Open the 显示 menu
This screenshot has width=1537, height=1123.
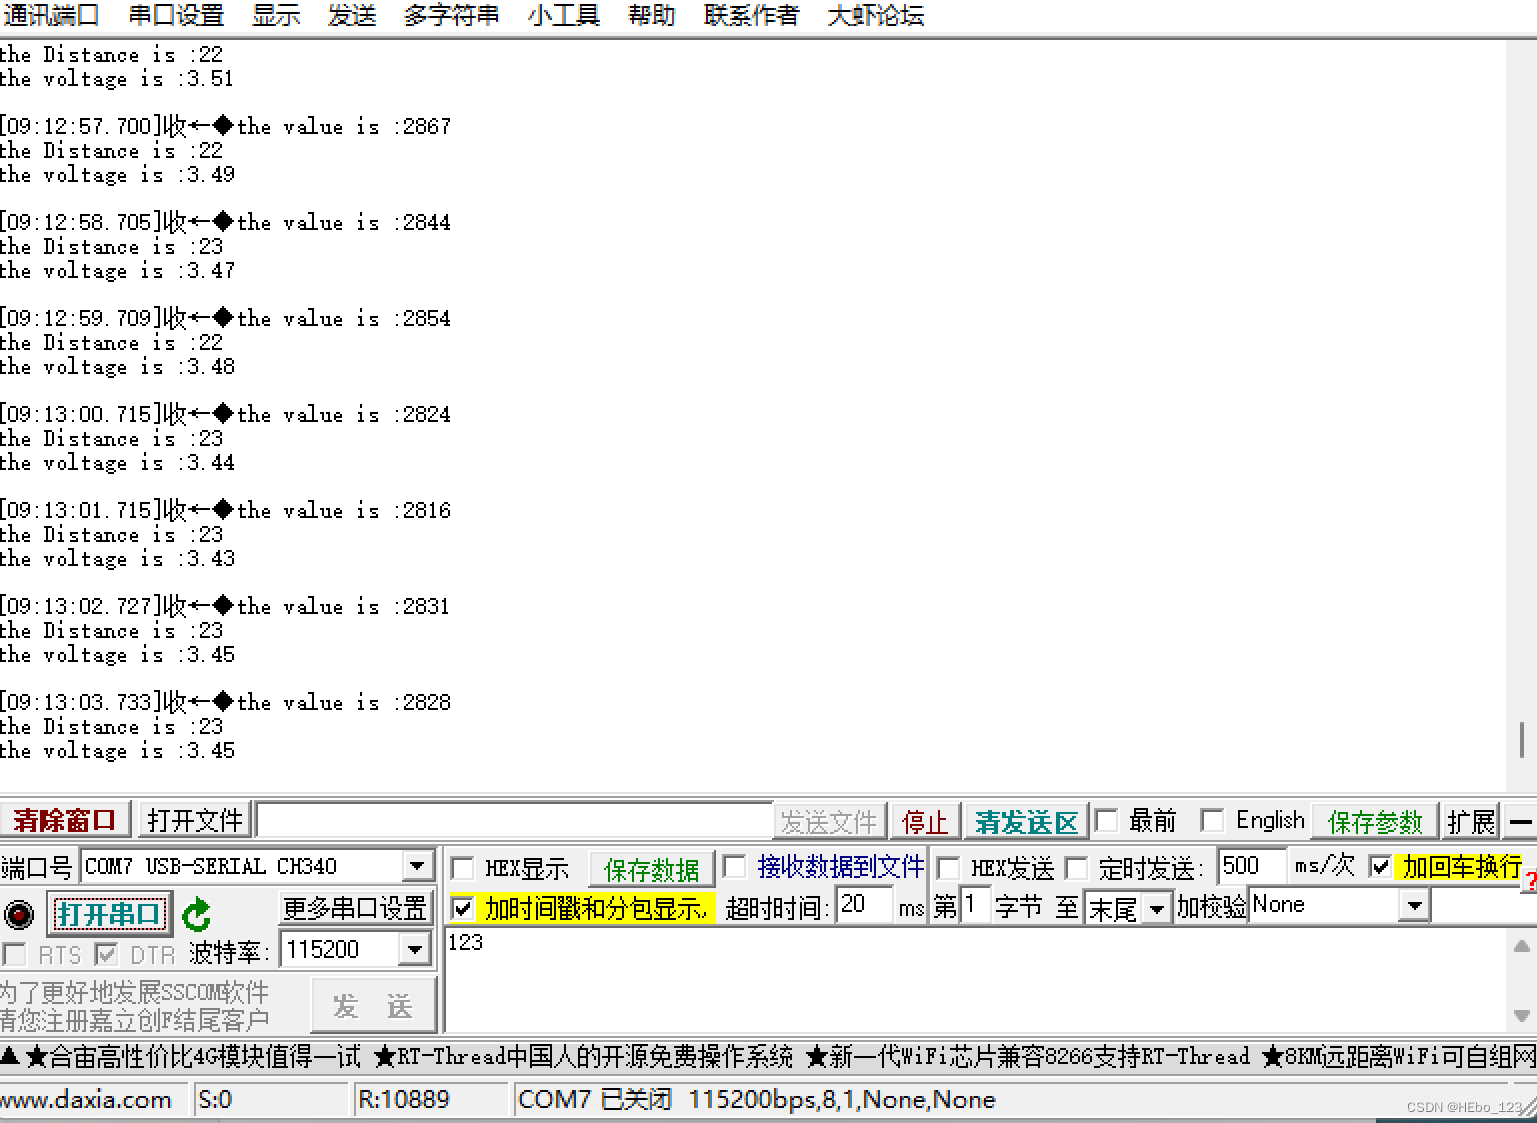tap(276, 16)
